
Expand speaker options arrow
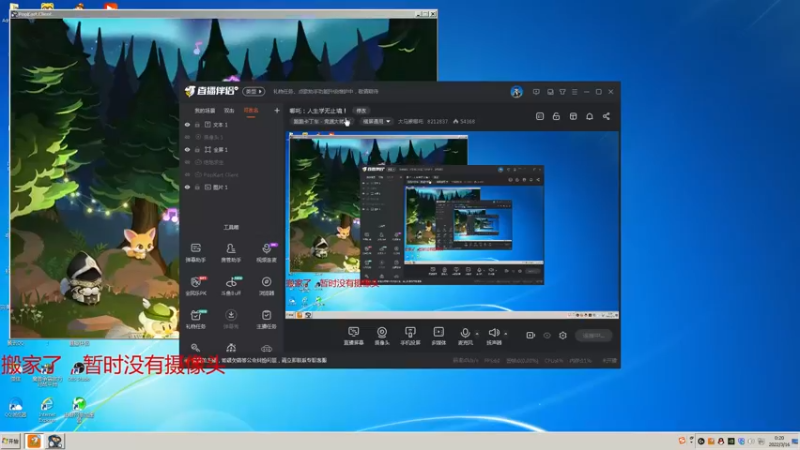506,334
